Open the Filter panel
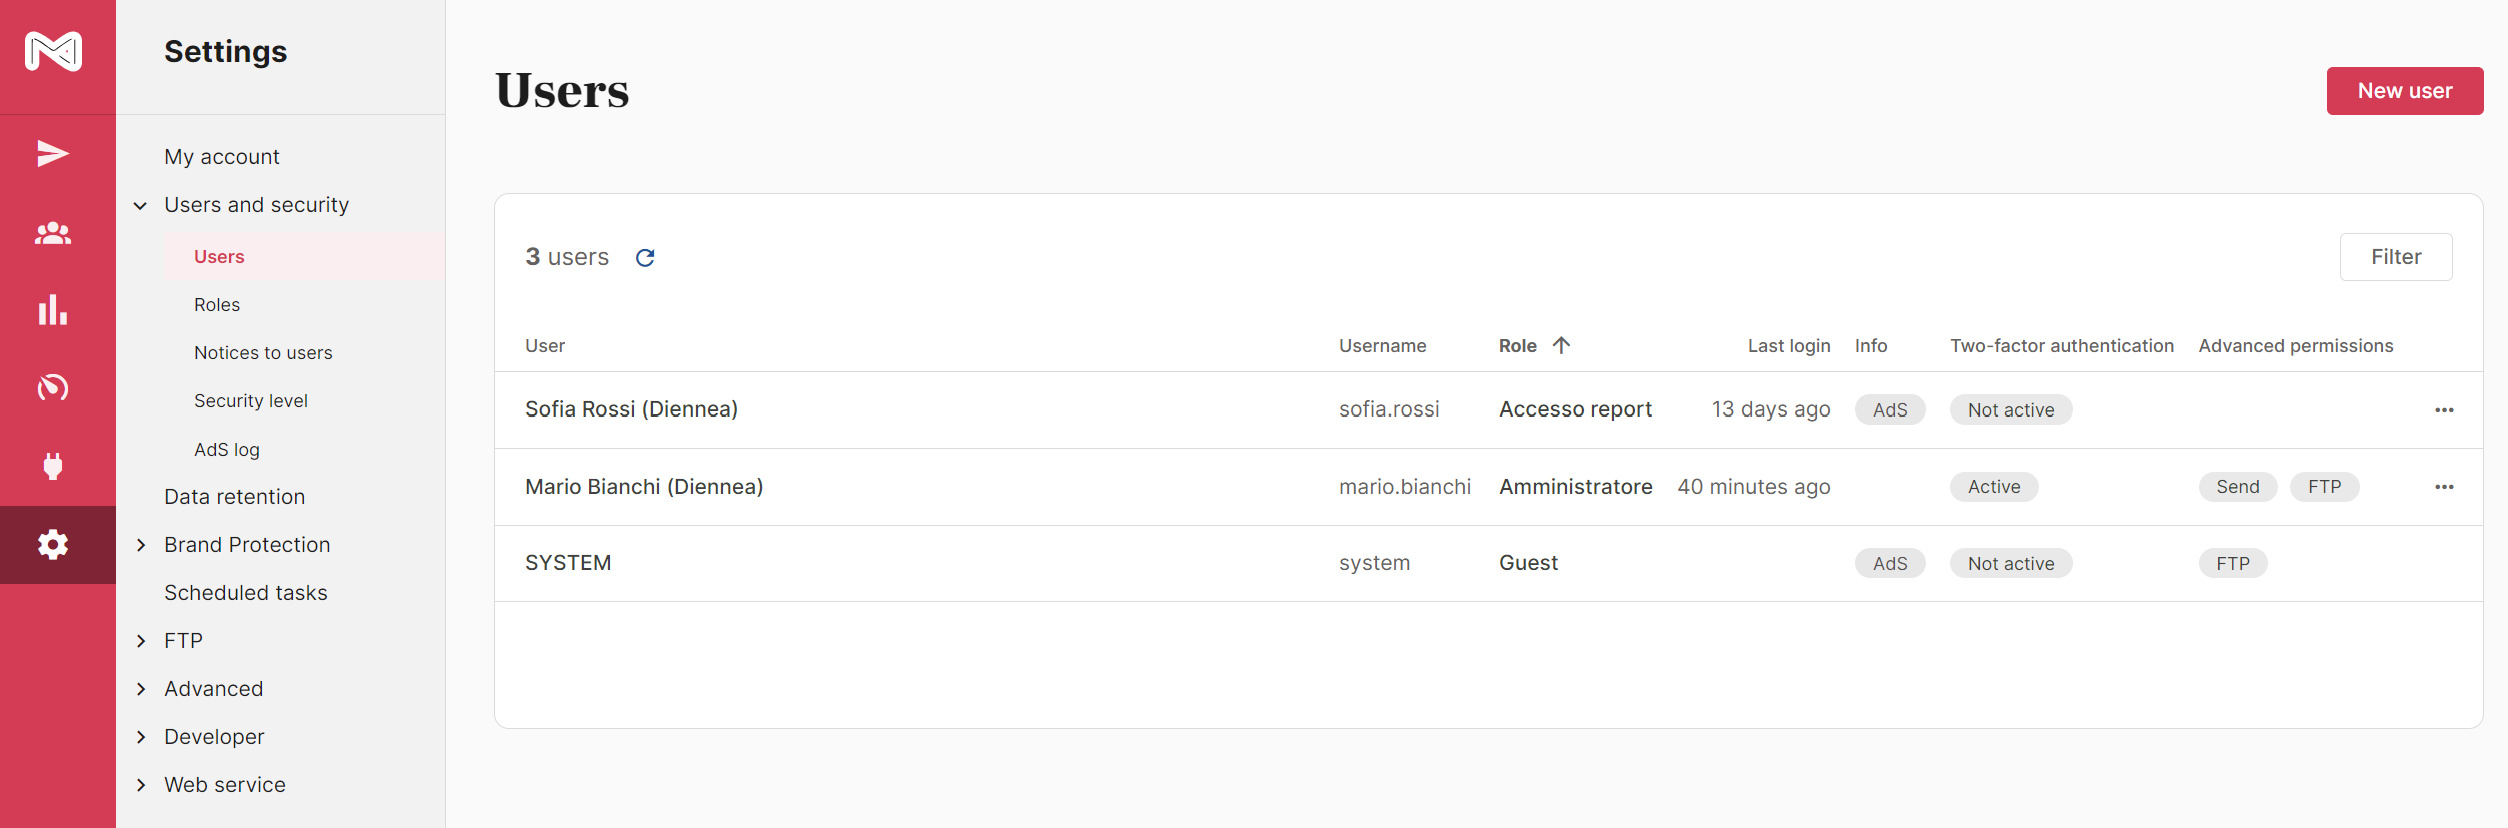The width and height of the screenshot is (2508, 828). (2395, 257)
